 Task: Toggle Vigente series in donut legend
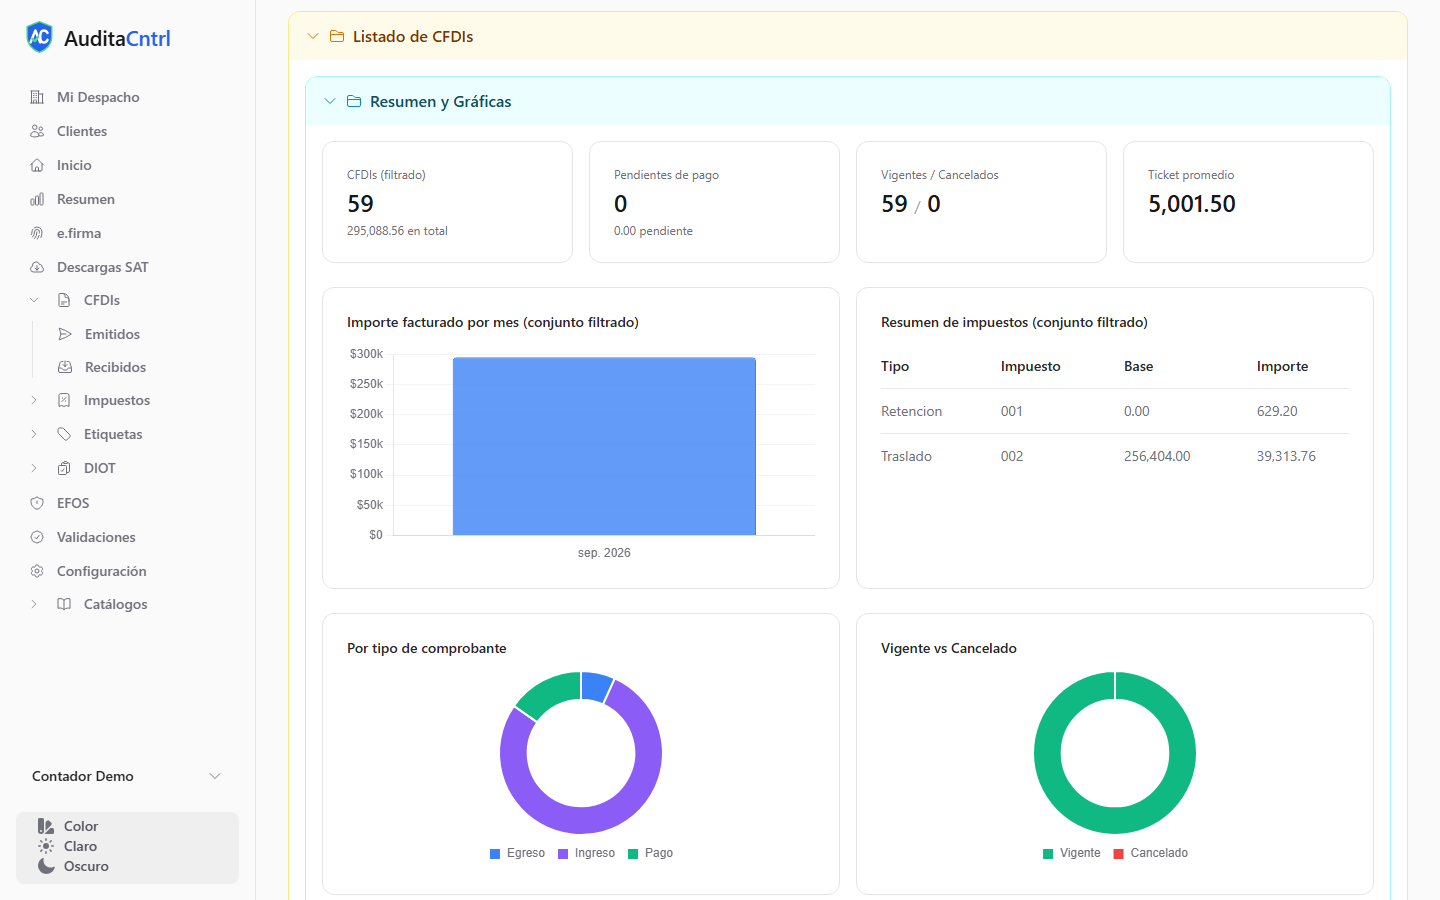tap(1071, 853)
